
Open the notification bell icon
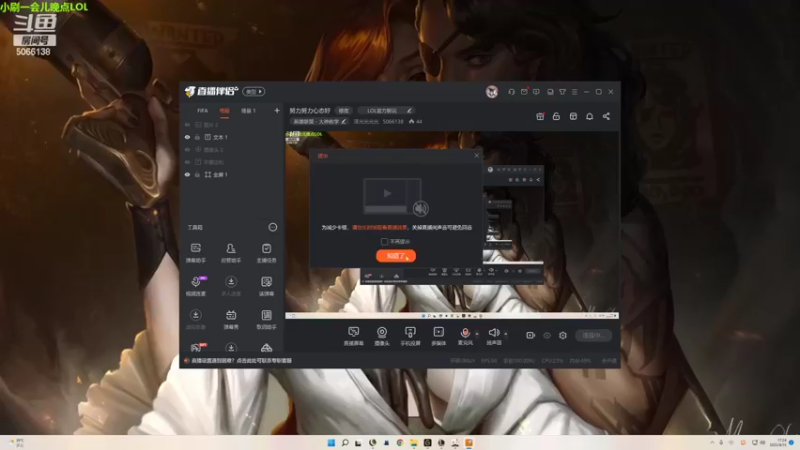(x=589, y=116)
